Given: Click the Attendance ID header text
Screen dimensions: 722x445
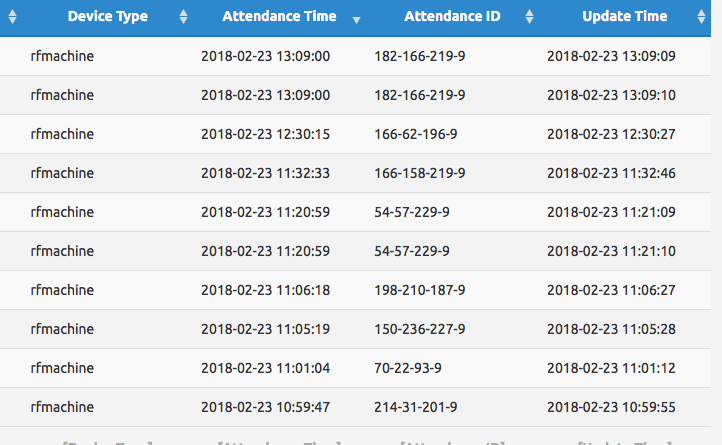Looking at the screenshot, I should [x=452, y=17].
